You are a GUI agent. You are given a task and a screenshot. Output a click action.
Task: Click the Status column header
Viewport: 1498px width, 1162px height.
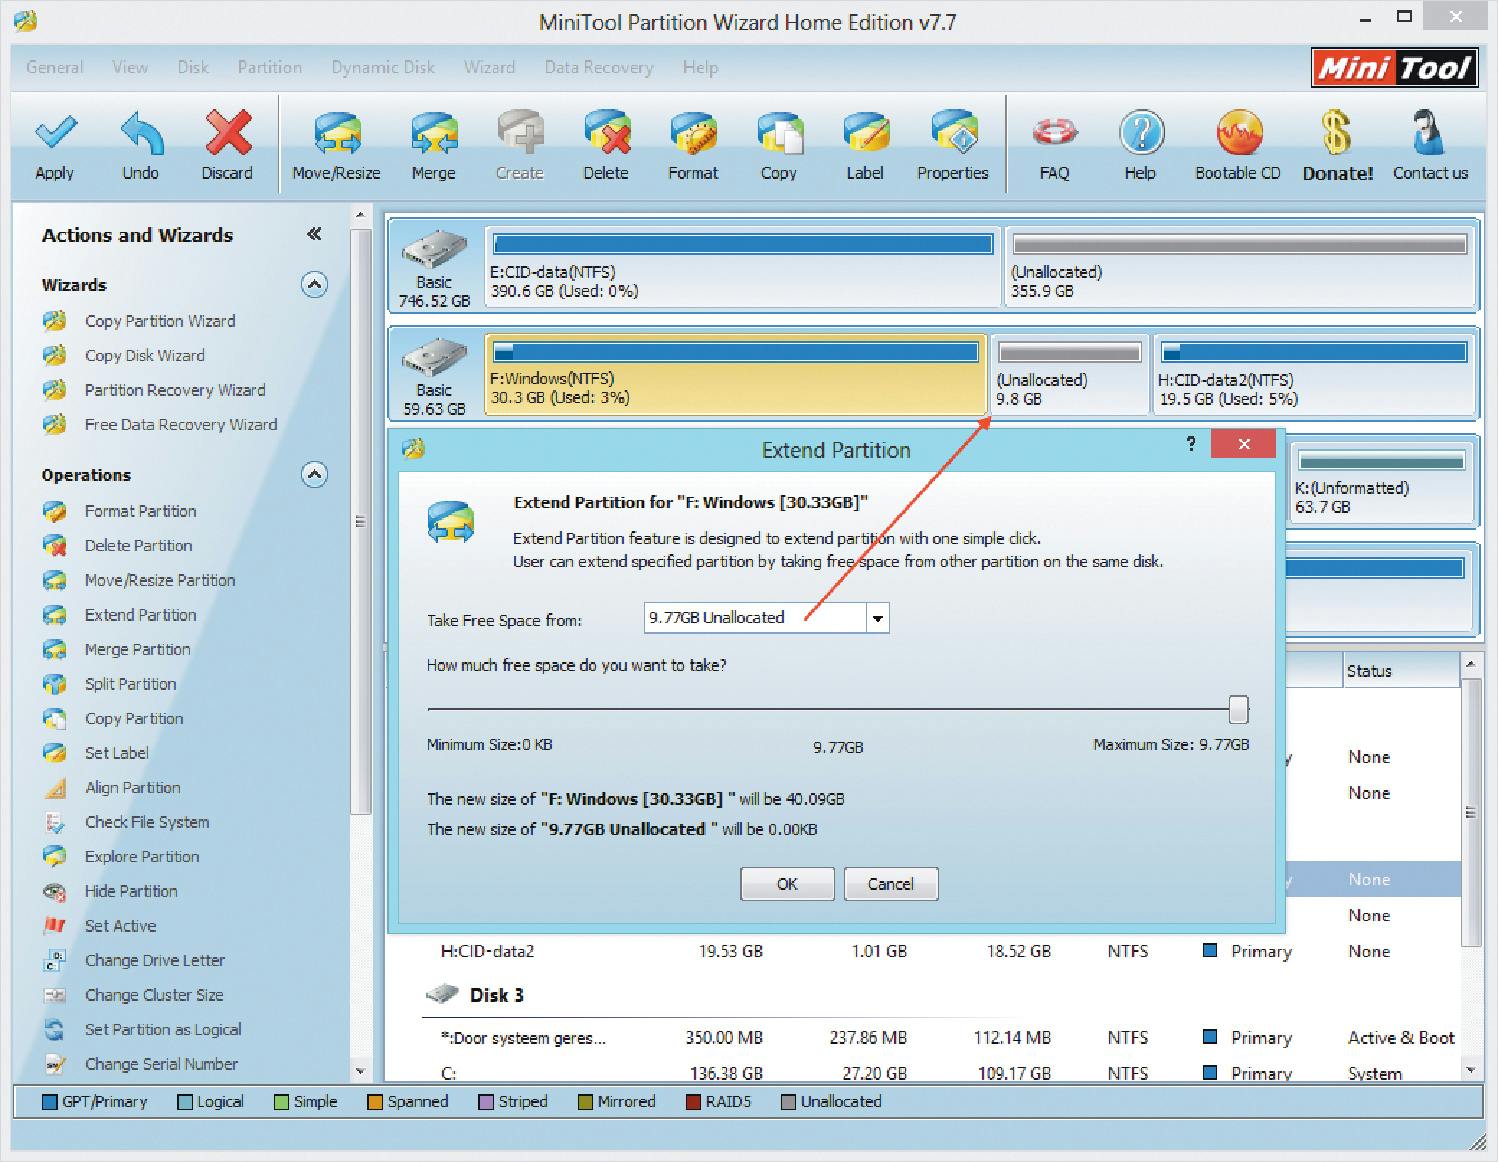click(1400, 671)
